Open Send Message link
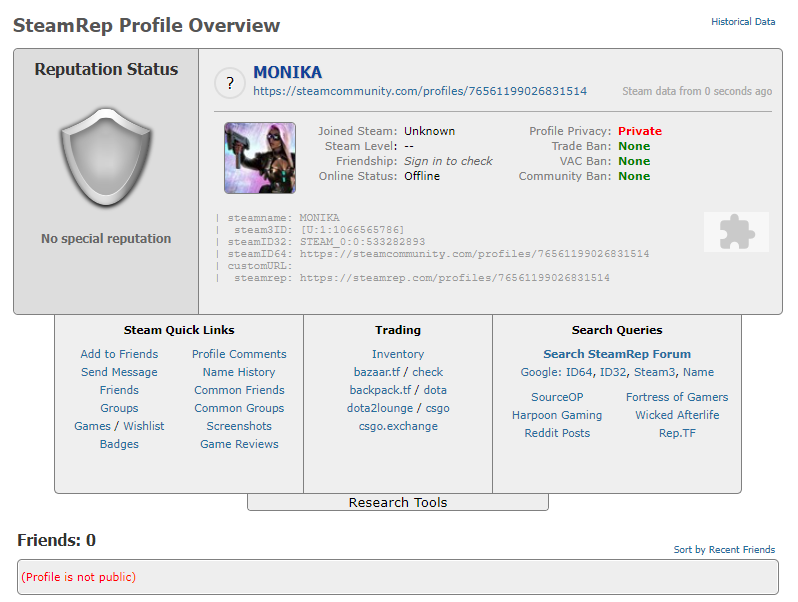This screenshot has height=602, width=798. coord(119,372)
